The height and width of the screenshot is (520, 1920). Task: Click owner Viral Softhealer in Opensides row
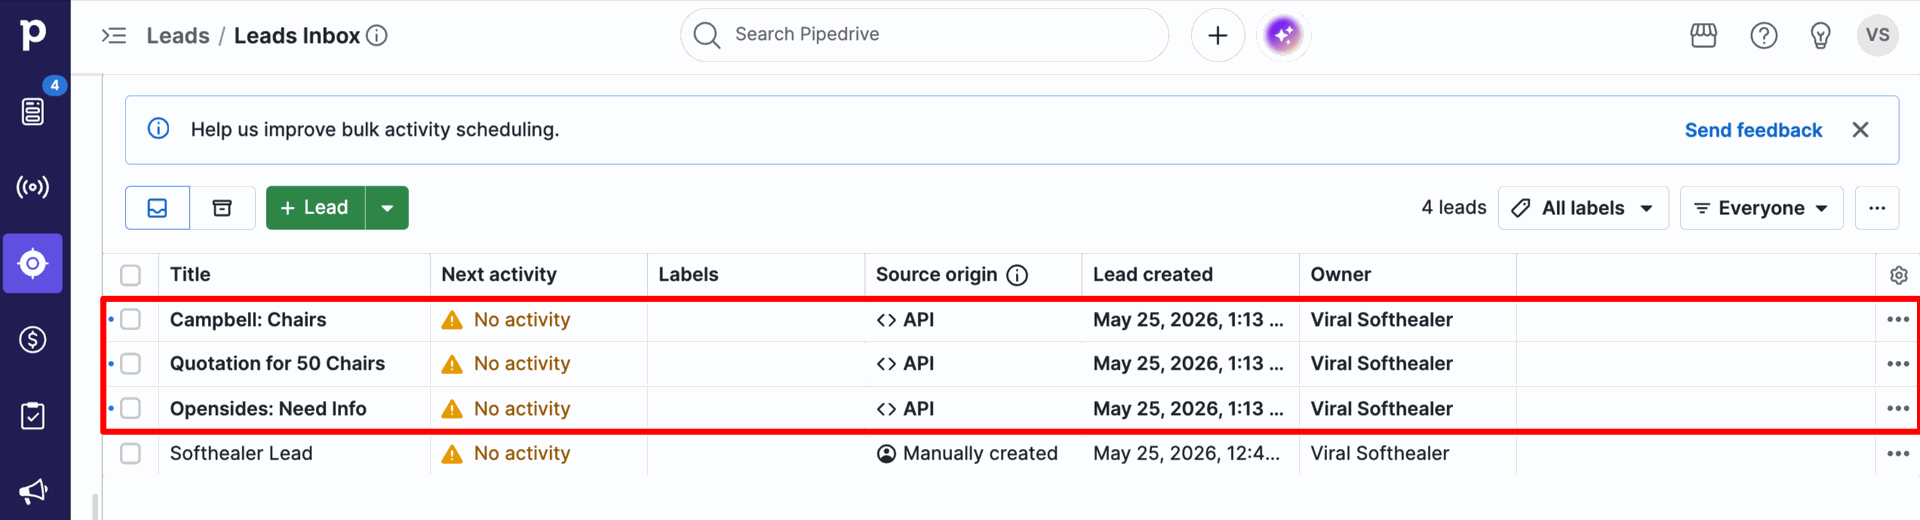1382,408
